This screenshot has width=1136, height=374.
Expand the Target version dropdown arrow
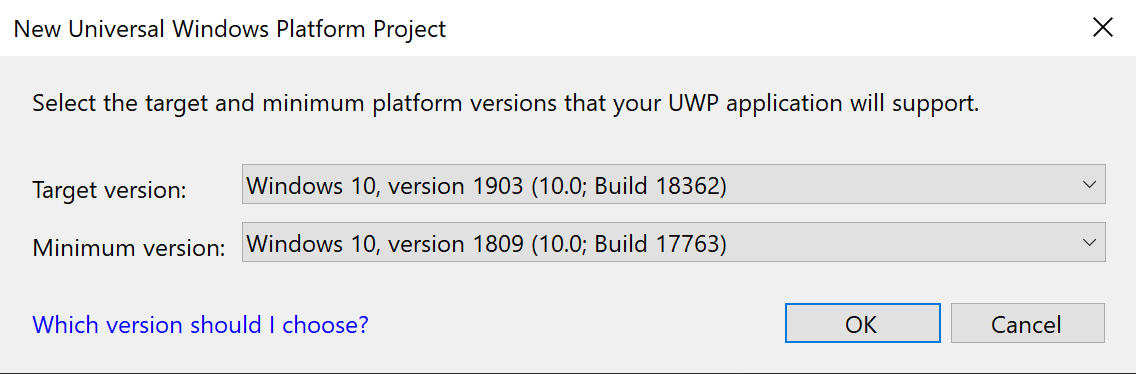1088,184
